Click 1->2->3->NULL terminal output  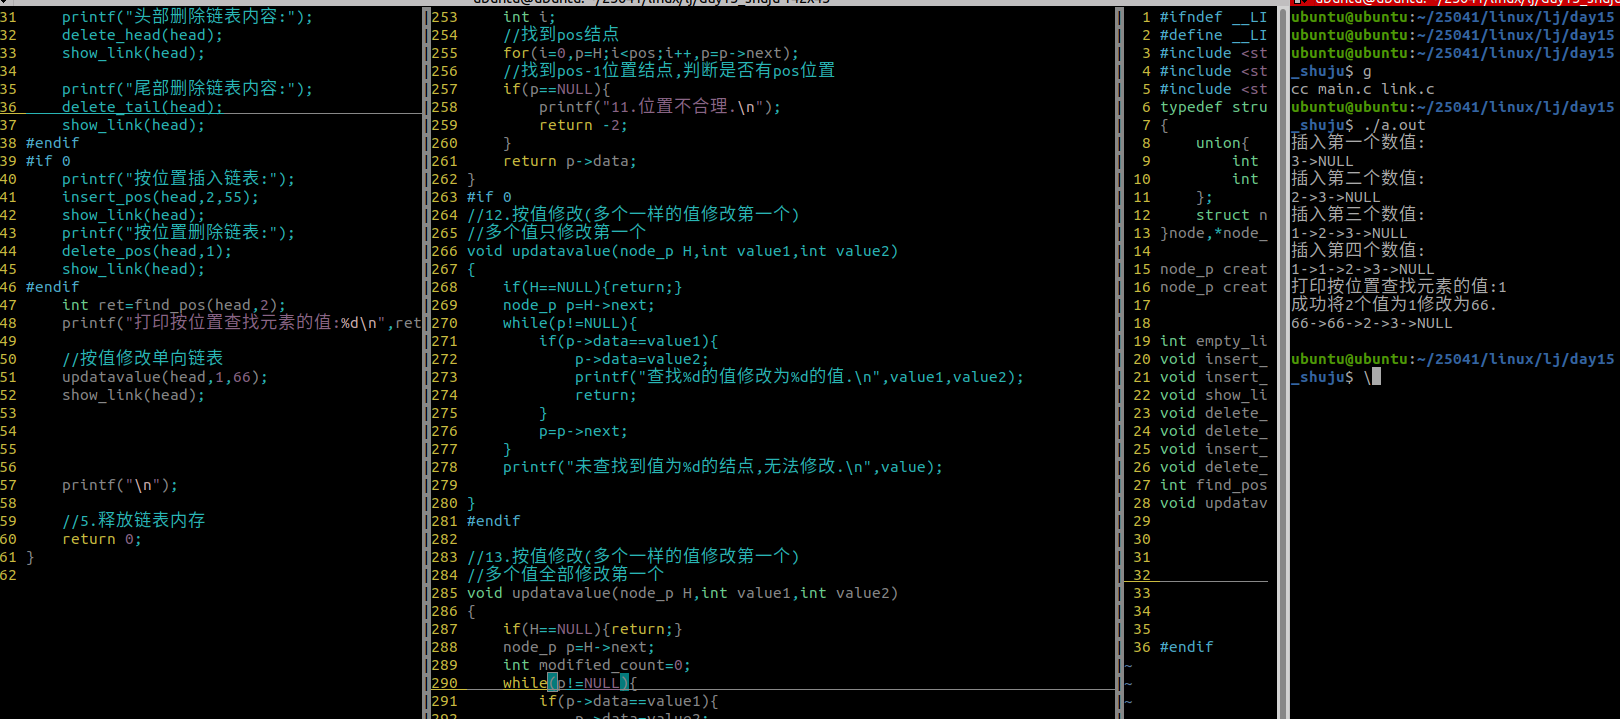click(1349, 233)
